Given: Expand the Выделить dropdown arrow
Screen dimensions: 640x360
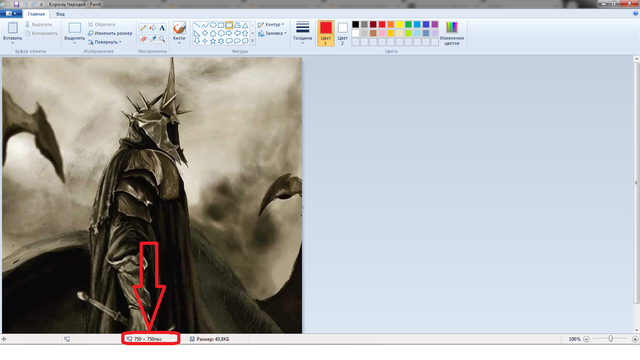Looking at the screenshot, I should [x=75, y=43].
